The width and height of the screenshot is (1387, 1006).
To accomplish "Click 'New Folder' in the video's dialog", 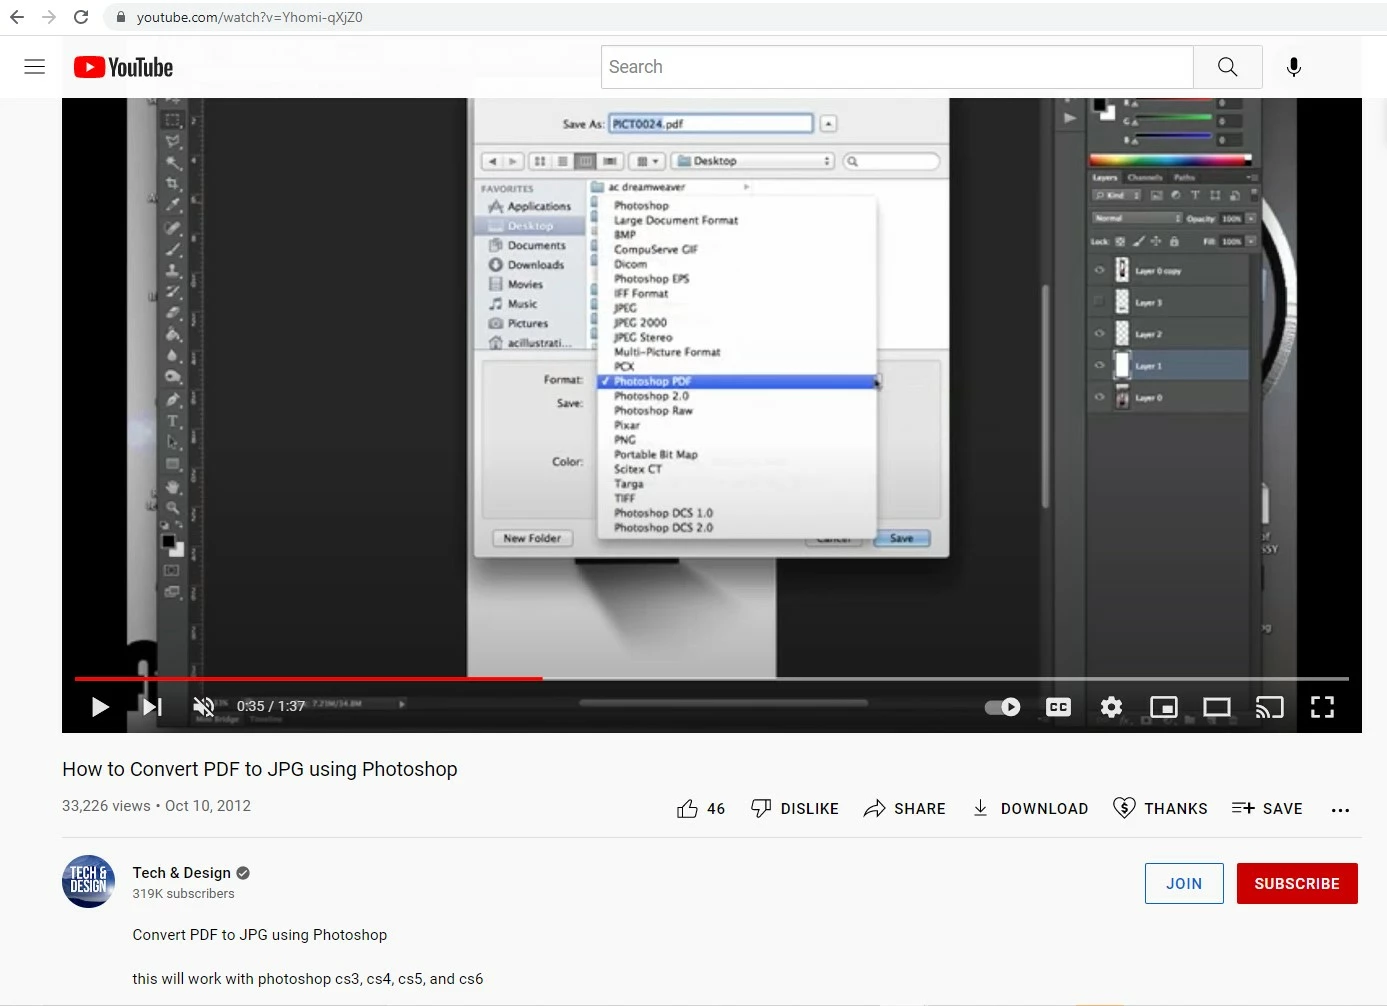I will (532, 538).
